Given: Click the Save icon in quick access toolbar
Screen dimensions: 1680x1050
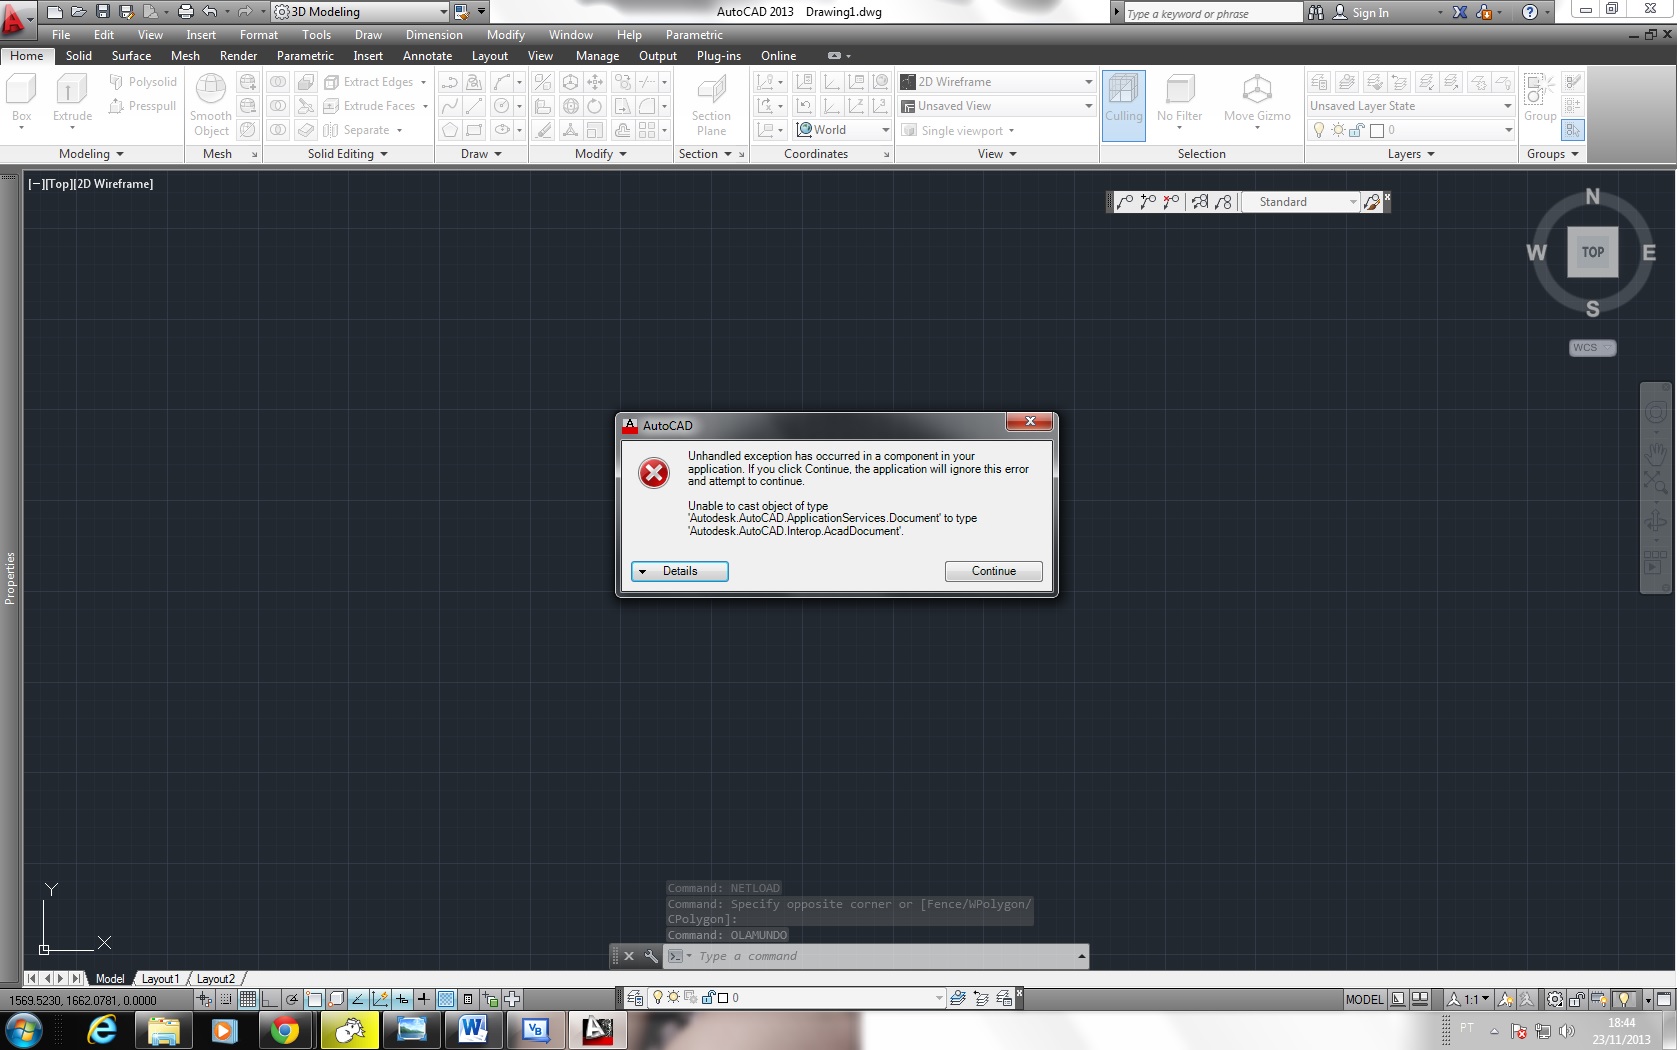Looking at the screenshot, I should pos(102,12).
